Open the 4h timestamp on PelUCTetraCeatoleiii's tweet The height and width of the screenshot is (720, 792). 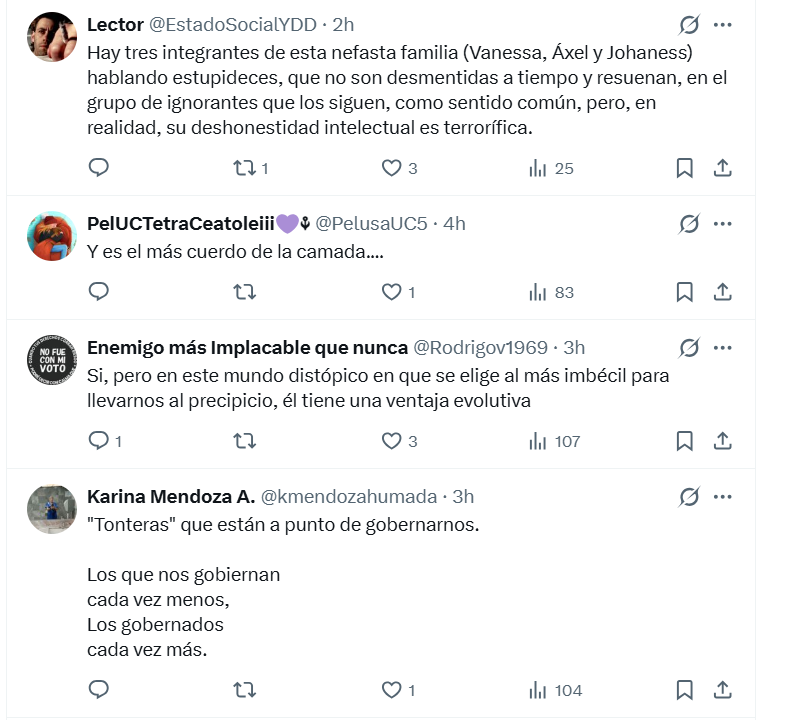tap(454, 224)
